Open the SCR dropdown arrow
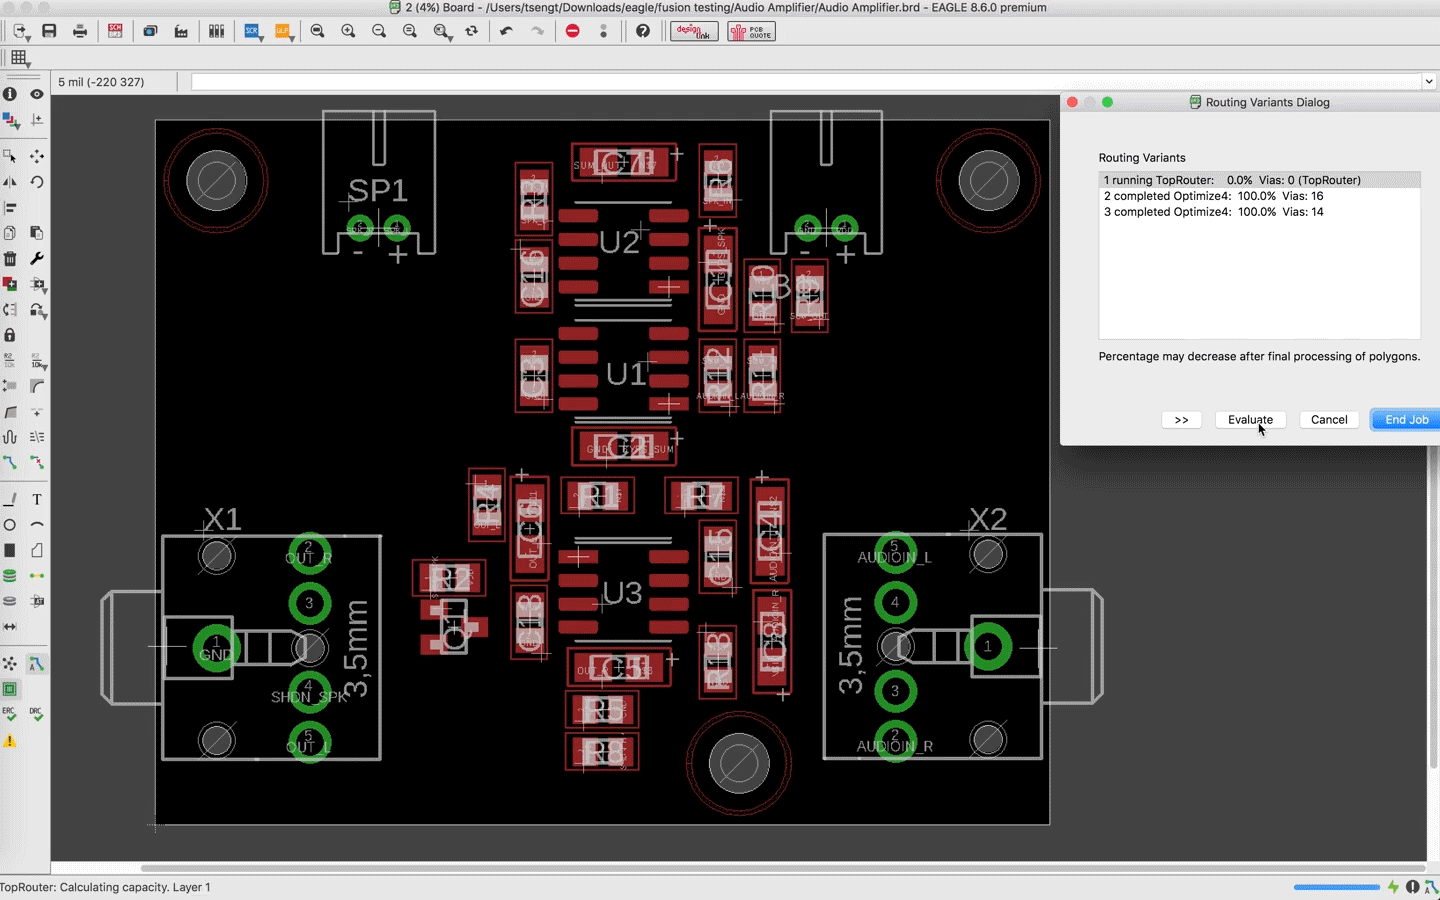Viewport: 1440px width, 900px height. (263, 38)
